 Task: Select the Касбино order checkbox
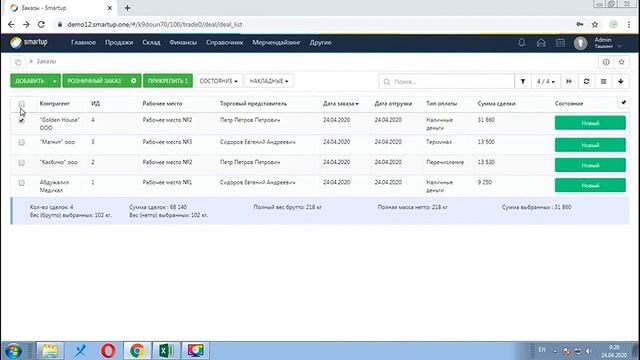(22, 162)
